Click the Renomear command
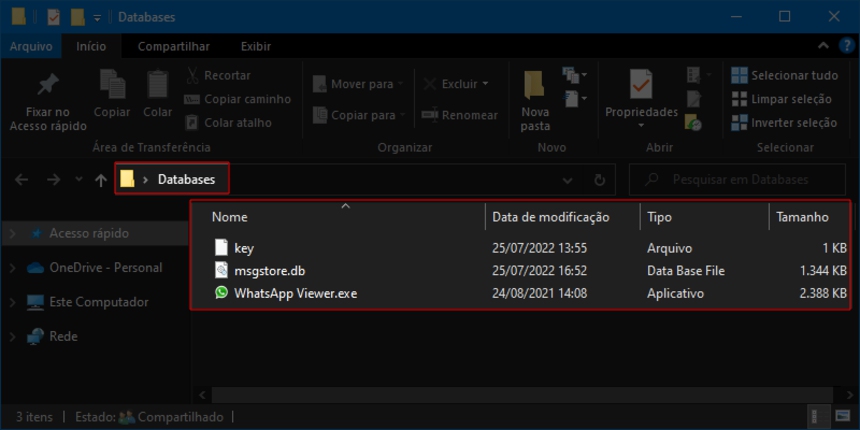Image resolution: width=860 pixels, height=430 pixels. tap(460, 115)
